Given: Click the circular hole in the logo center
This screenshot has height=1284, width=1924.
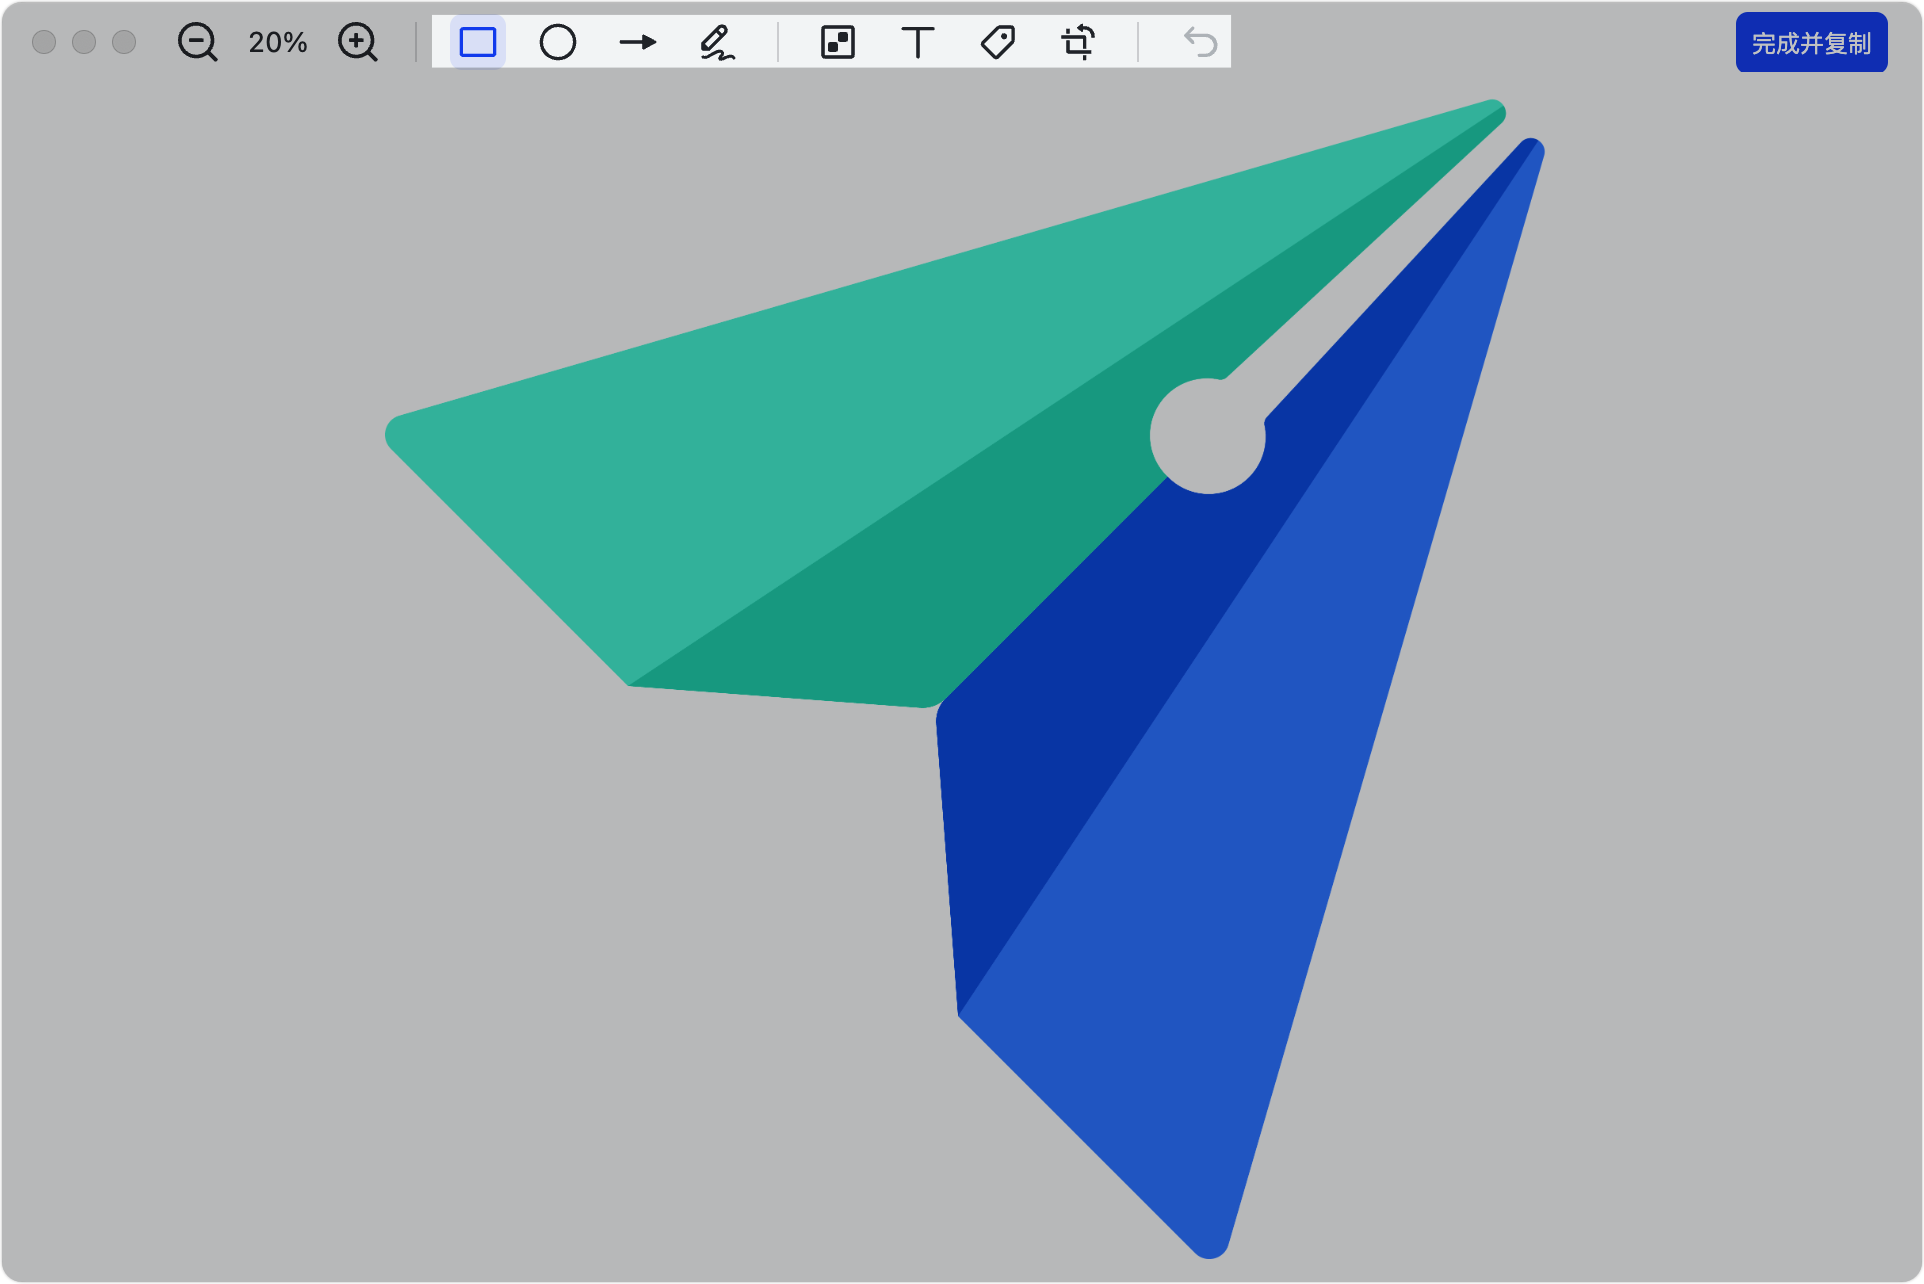Looking at the screenshot, I should tap(1208, 436).
